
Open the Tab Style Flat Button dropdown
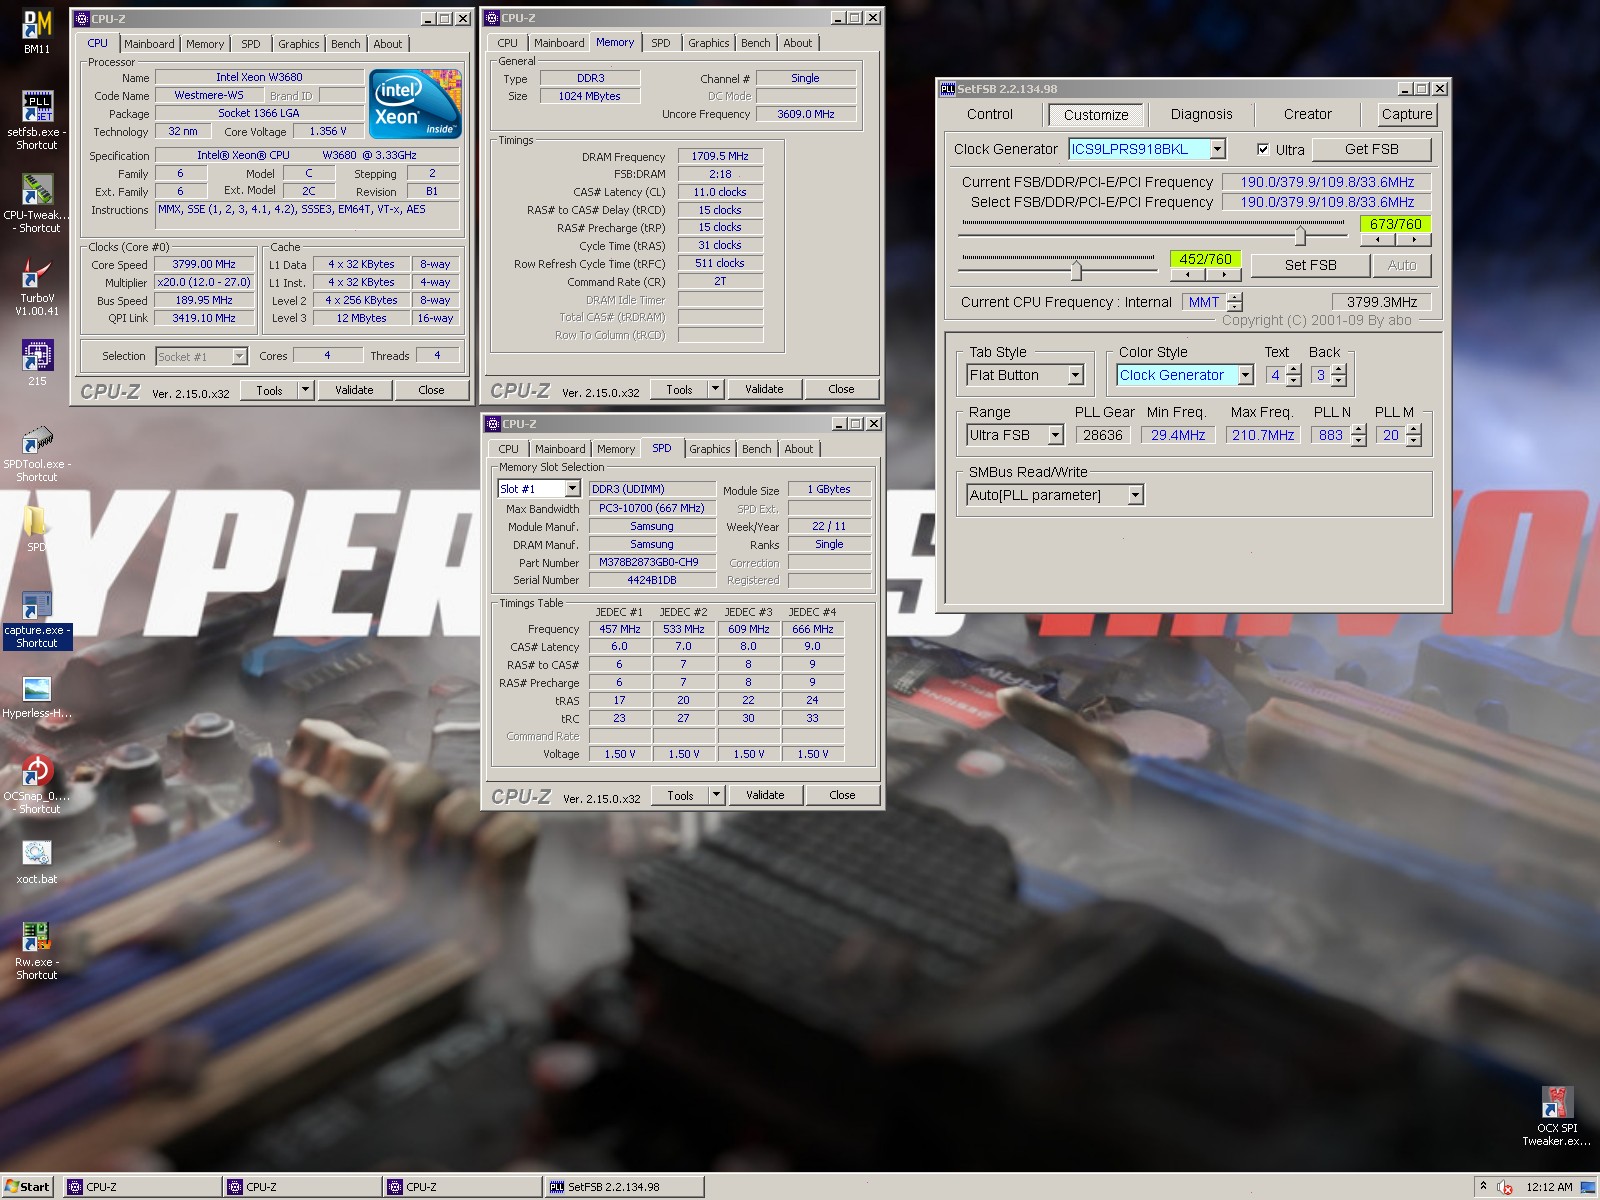point(1076,375)
